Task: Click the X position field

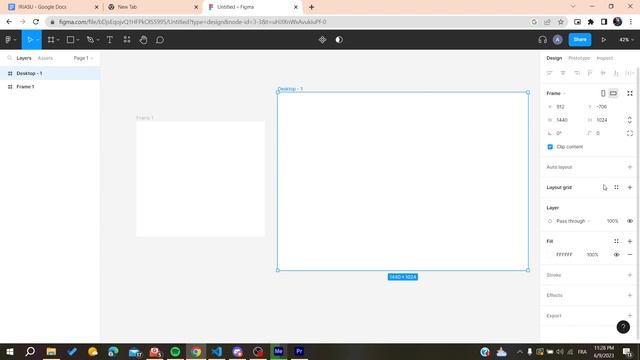Action: tap(565, 107)
